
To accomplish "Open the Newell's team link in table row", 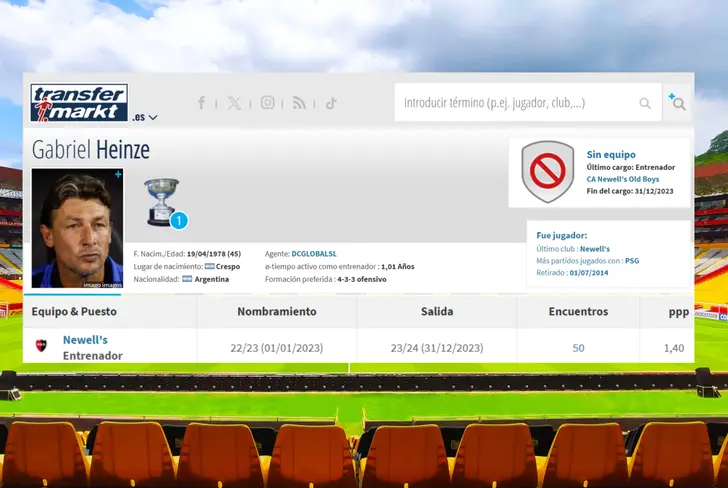I will (85, 340).
